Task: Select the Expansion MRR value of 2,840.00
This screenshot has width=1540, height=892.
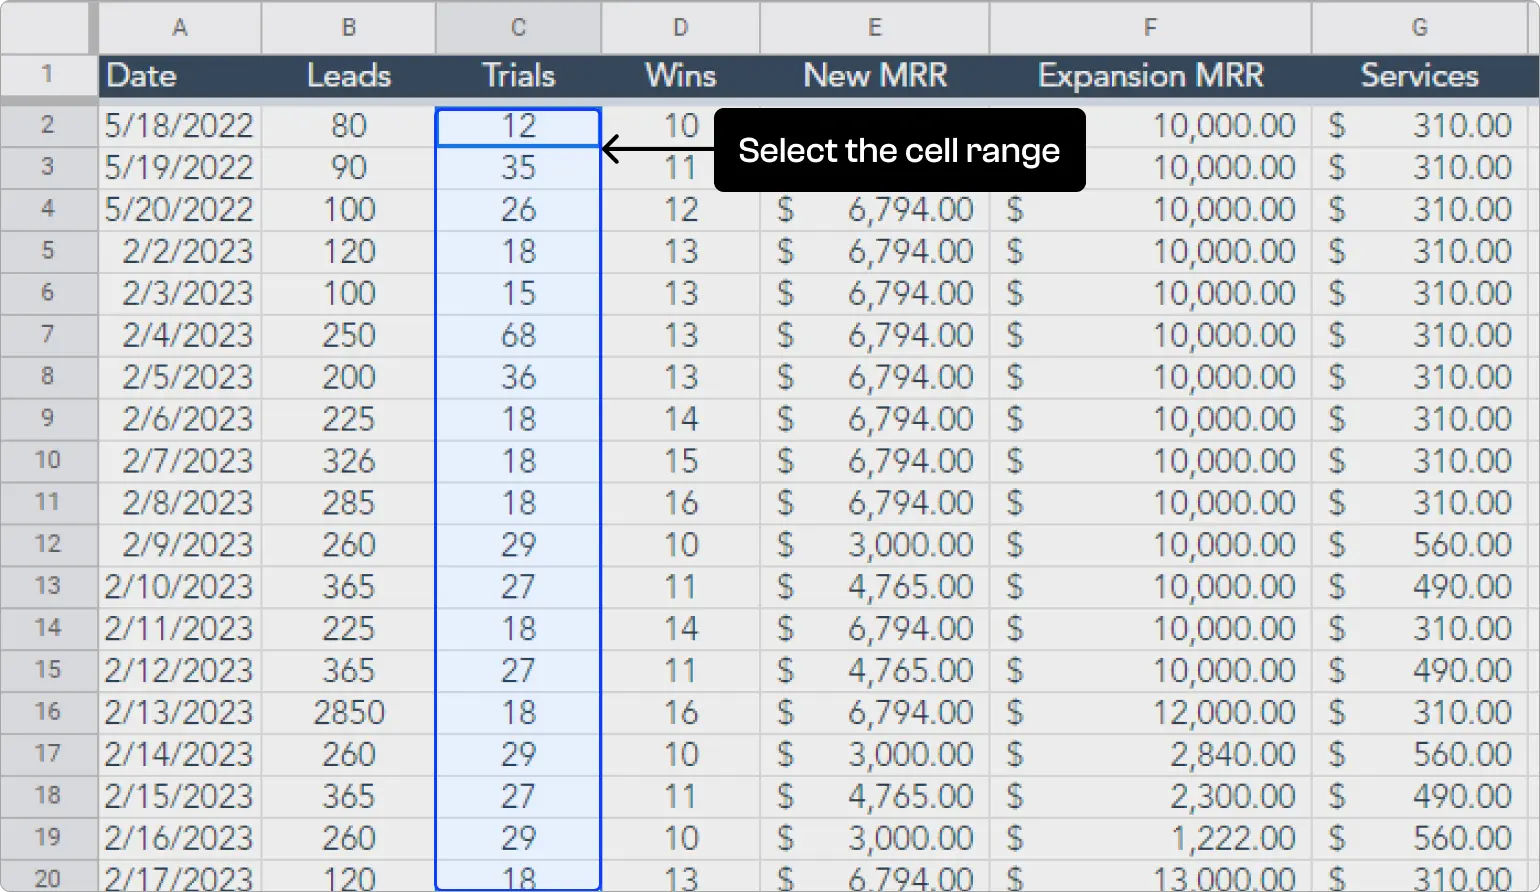Action: [x=1149, y=754]
